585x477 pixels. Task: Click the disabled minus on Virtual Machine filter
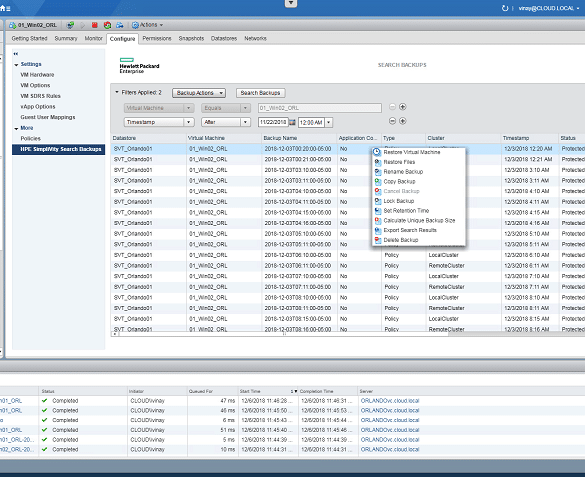click(x=392, y=107)
